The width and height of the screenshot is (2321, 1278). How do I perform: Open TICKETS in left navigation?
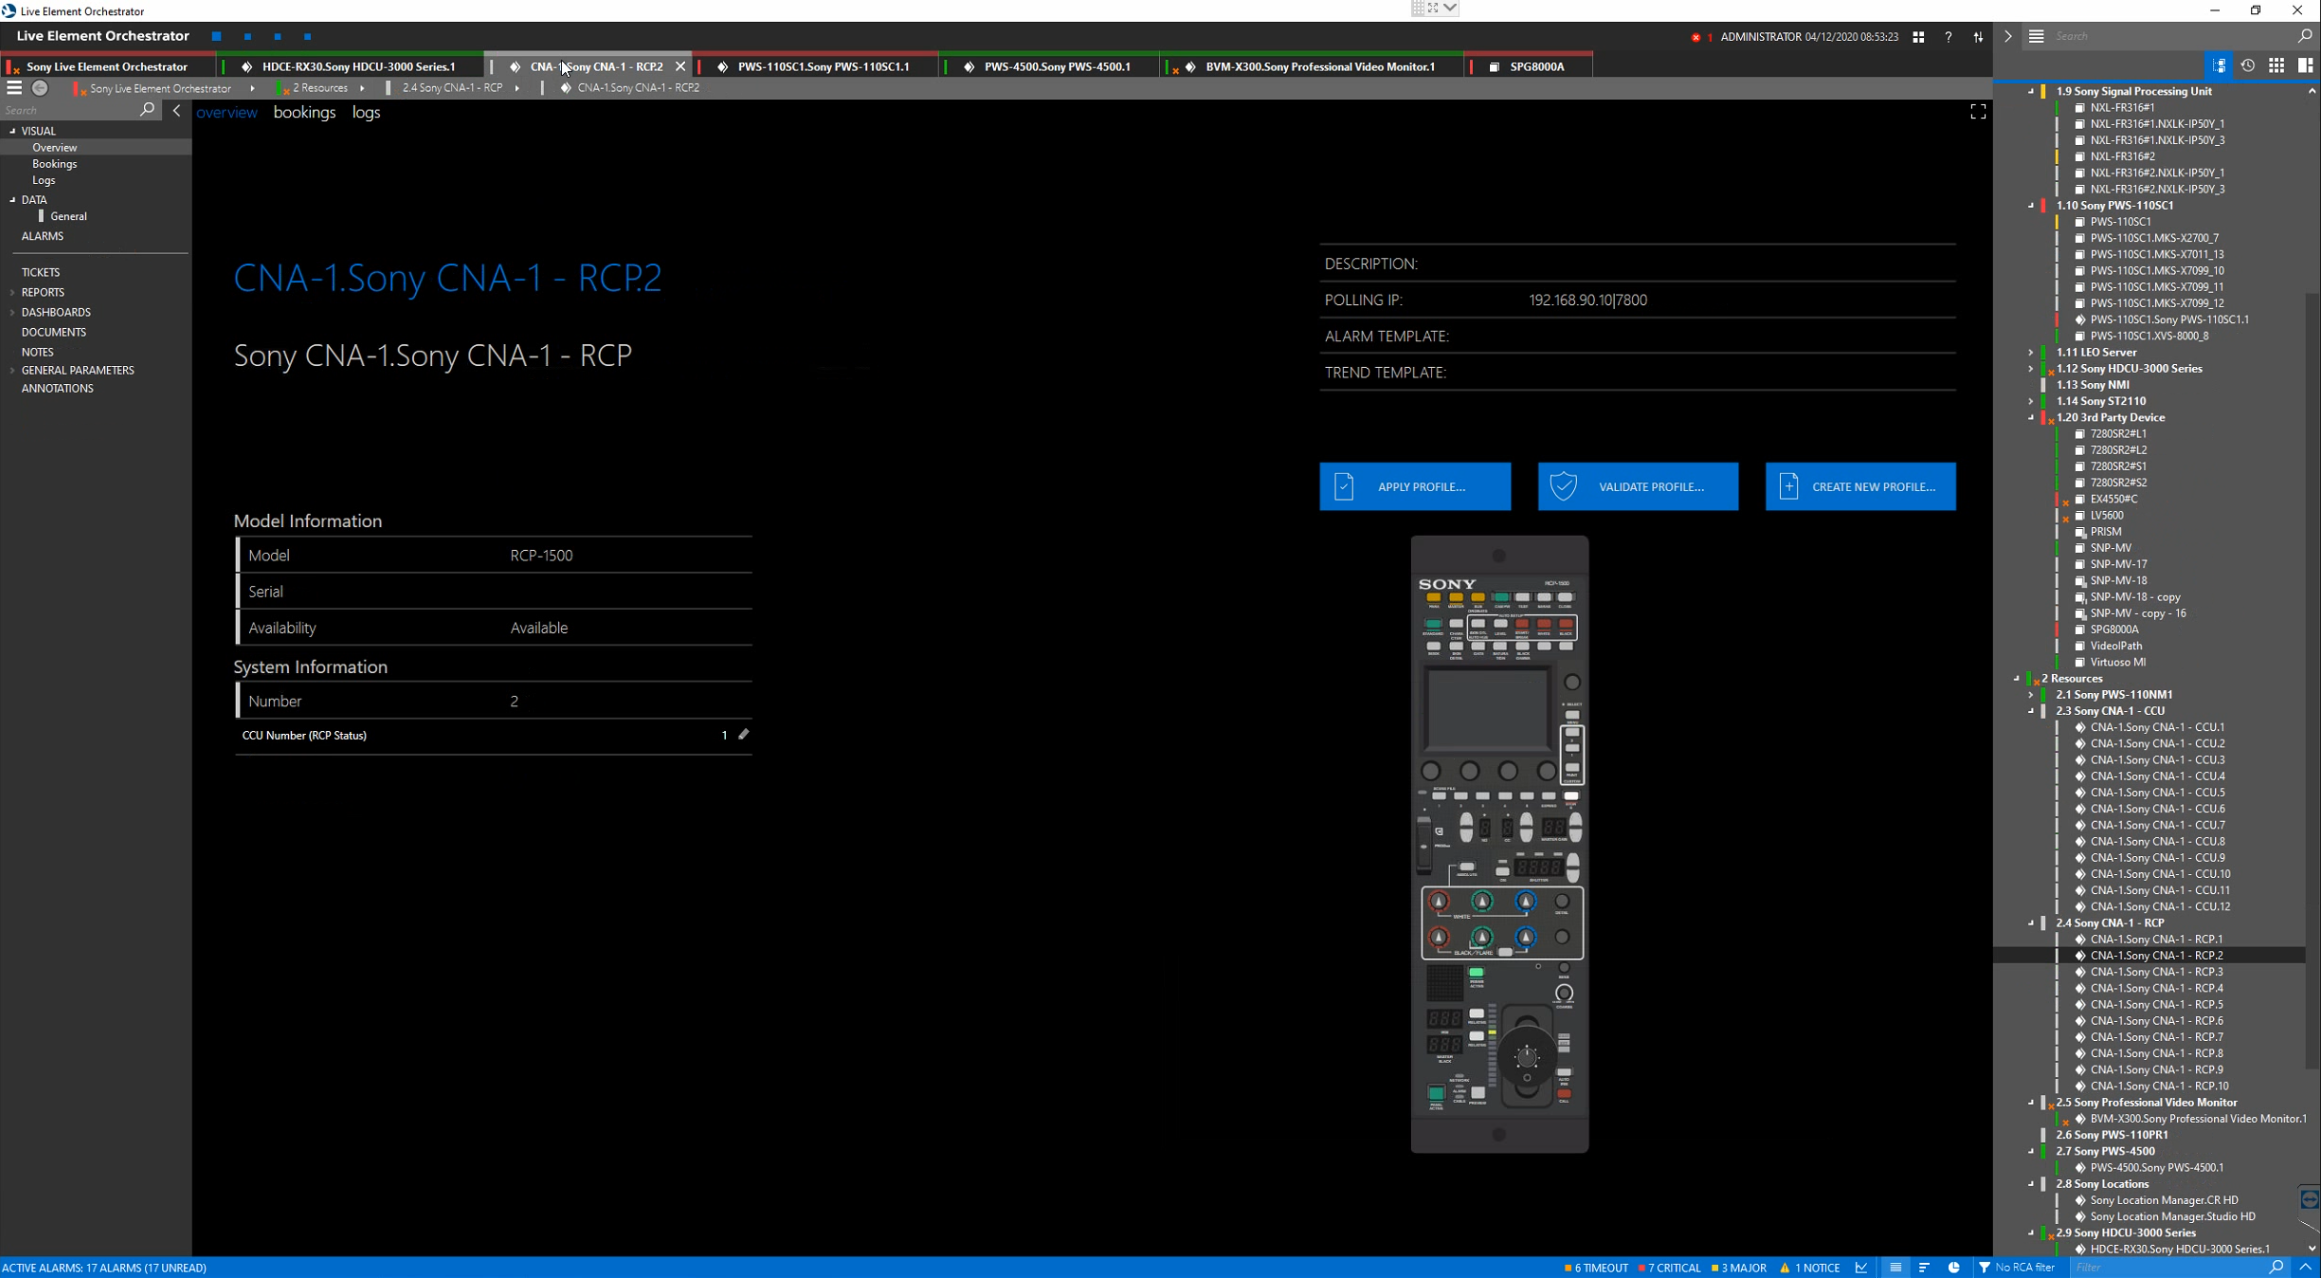point(40,272)
